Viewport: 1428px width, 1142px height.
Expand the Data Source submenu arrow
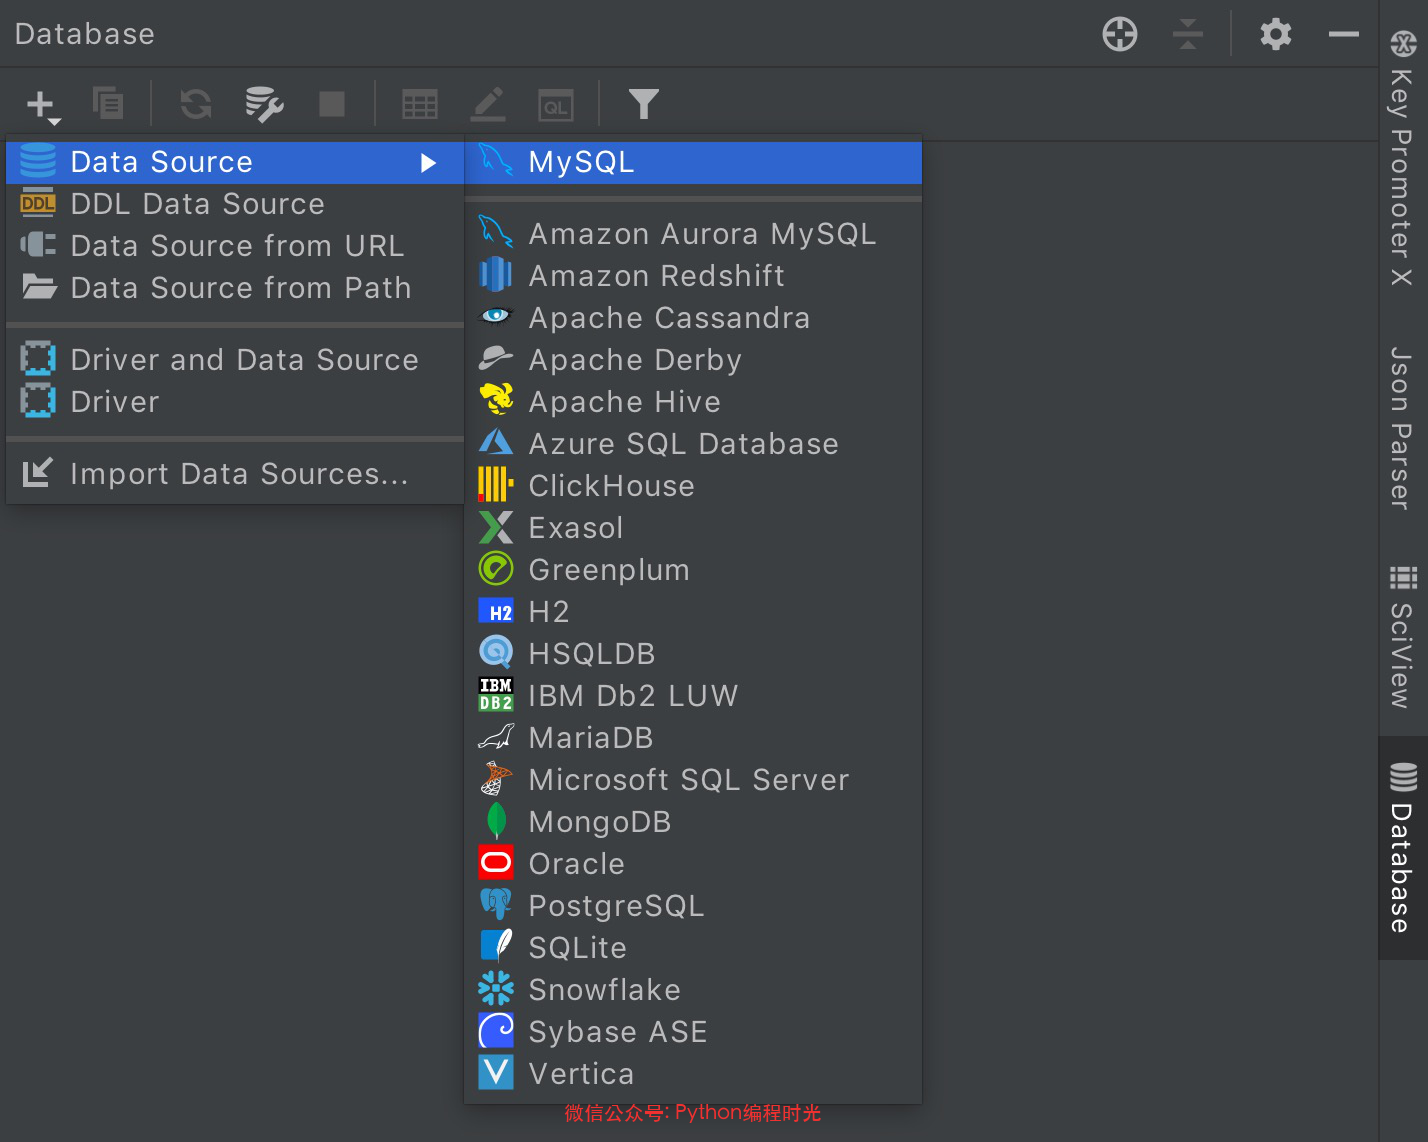pyautogui.click(x=428, y=163)
